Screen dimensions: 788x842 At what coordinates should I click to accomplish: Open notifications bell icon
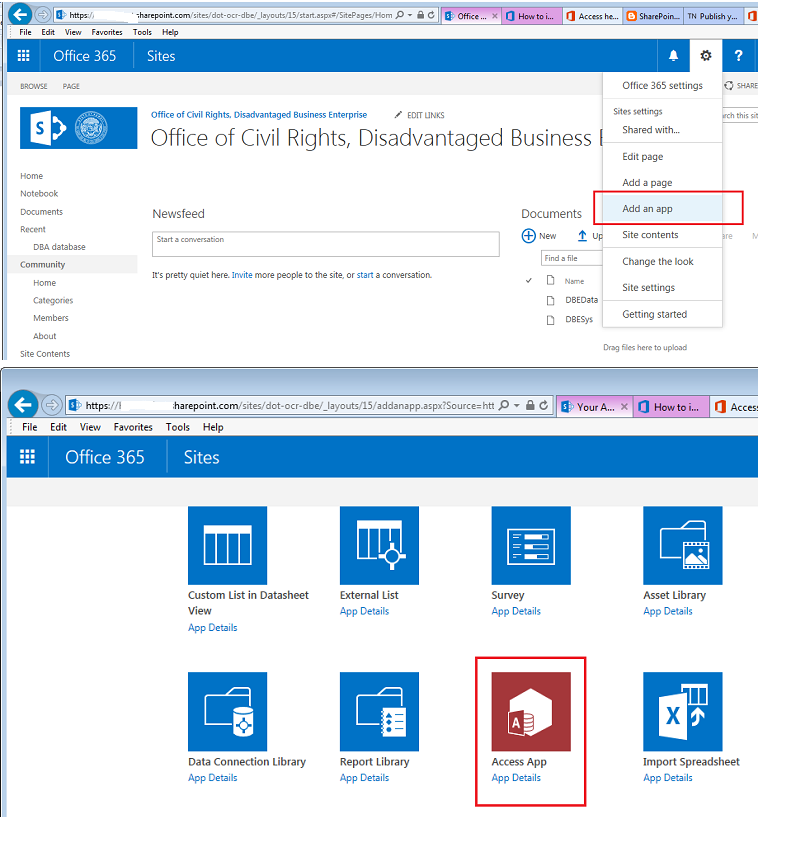tap(673, 55)
